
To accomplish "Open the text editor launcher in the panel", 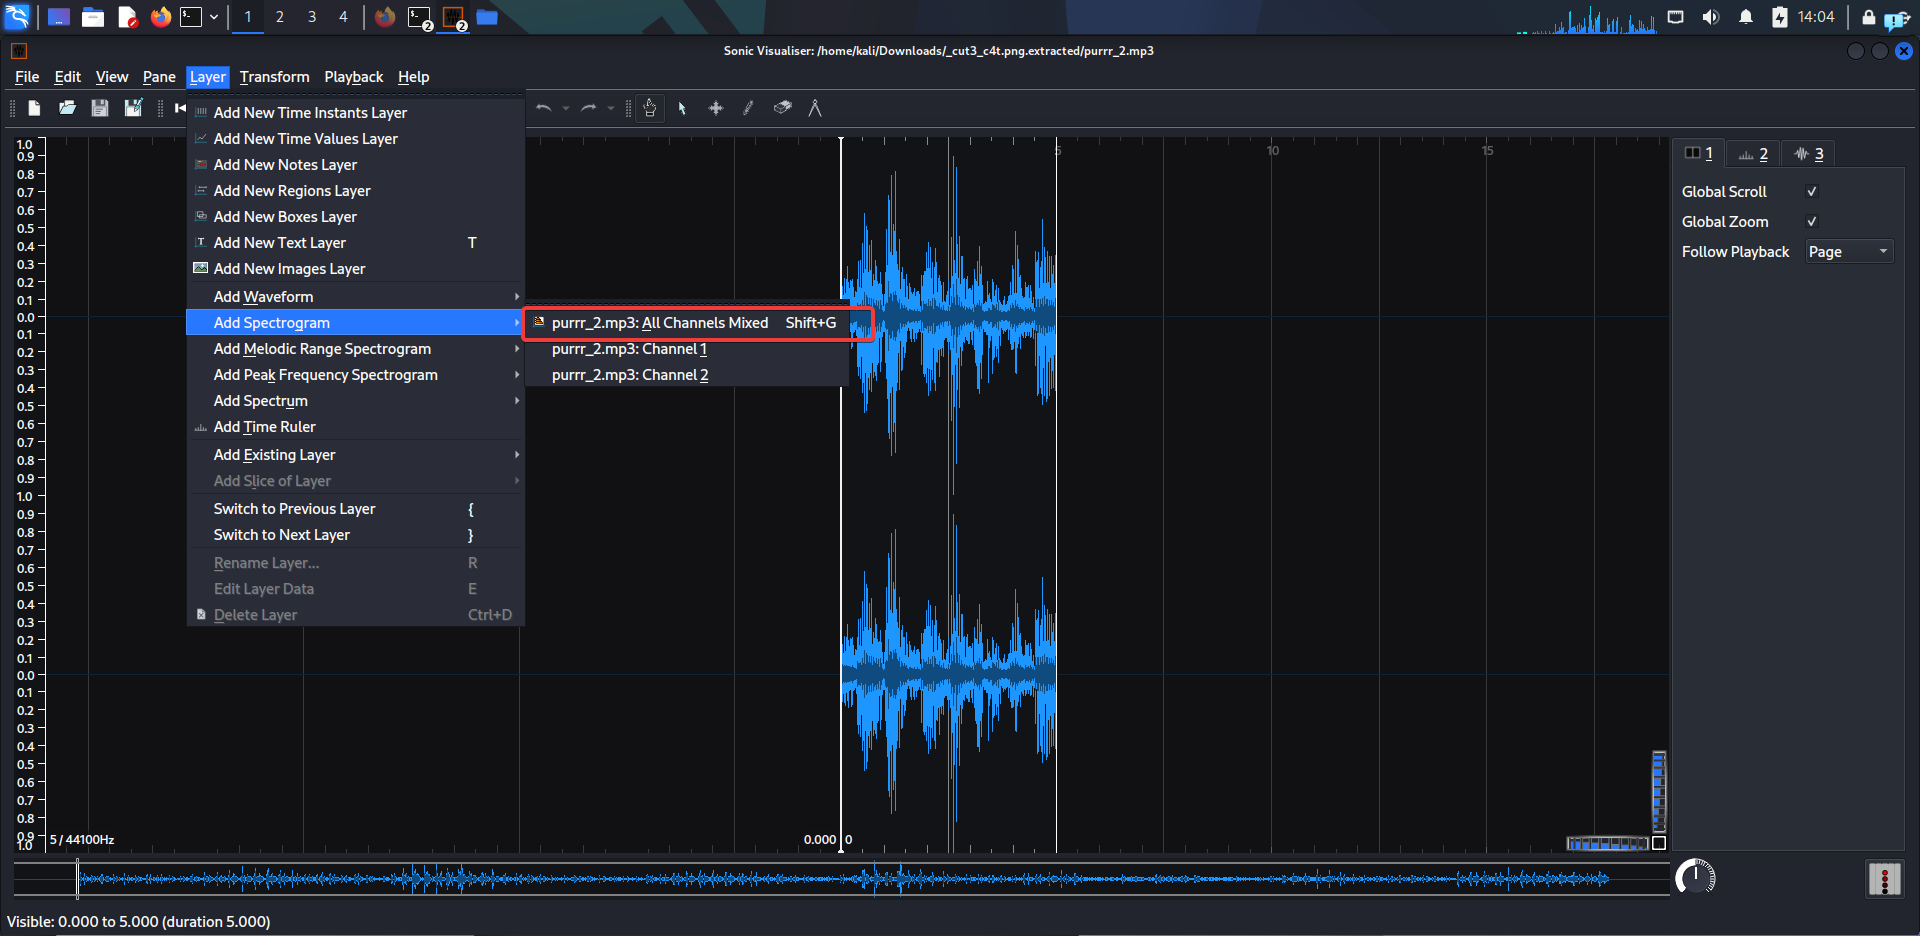I will point(127,17).
